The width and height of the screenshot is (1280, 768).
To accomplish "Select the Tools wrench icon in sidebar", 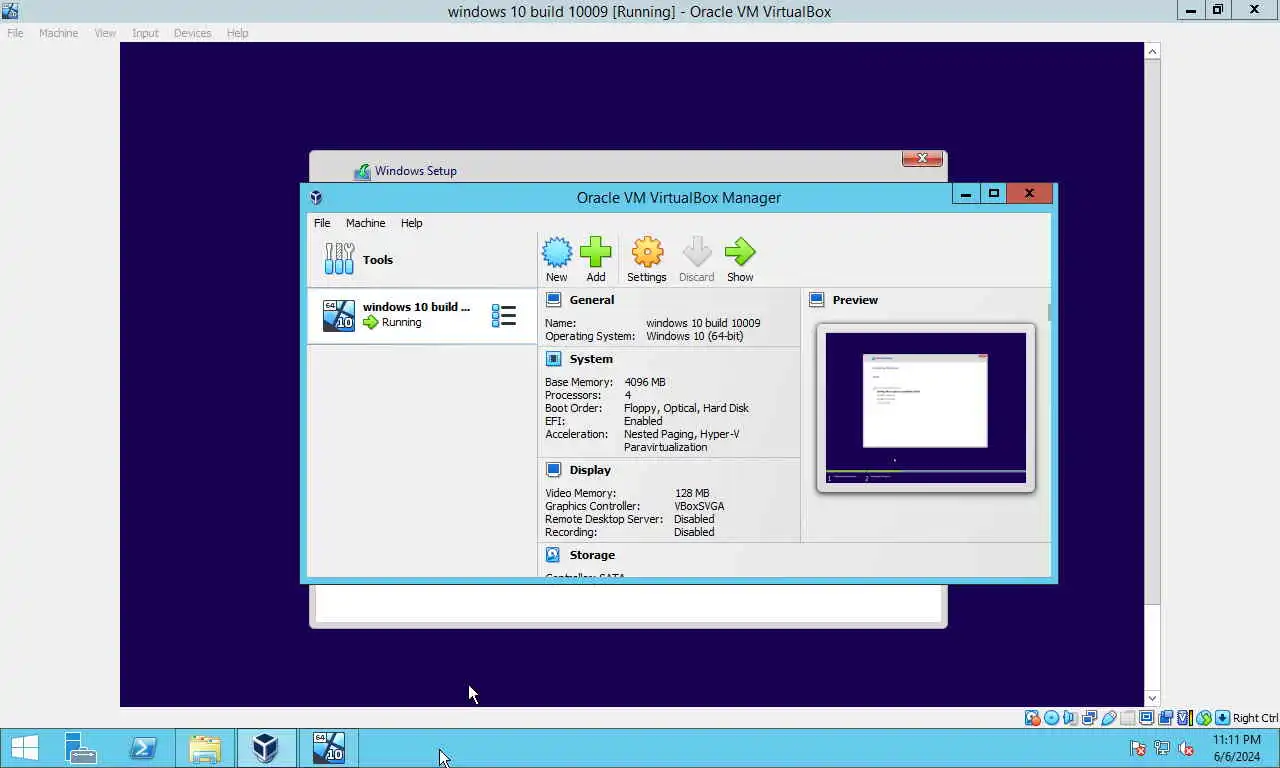I will (x=339, y=259).
